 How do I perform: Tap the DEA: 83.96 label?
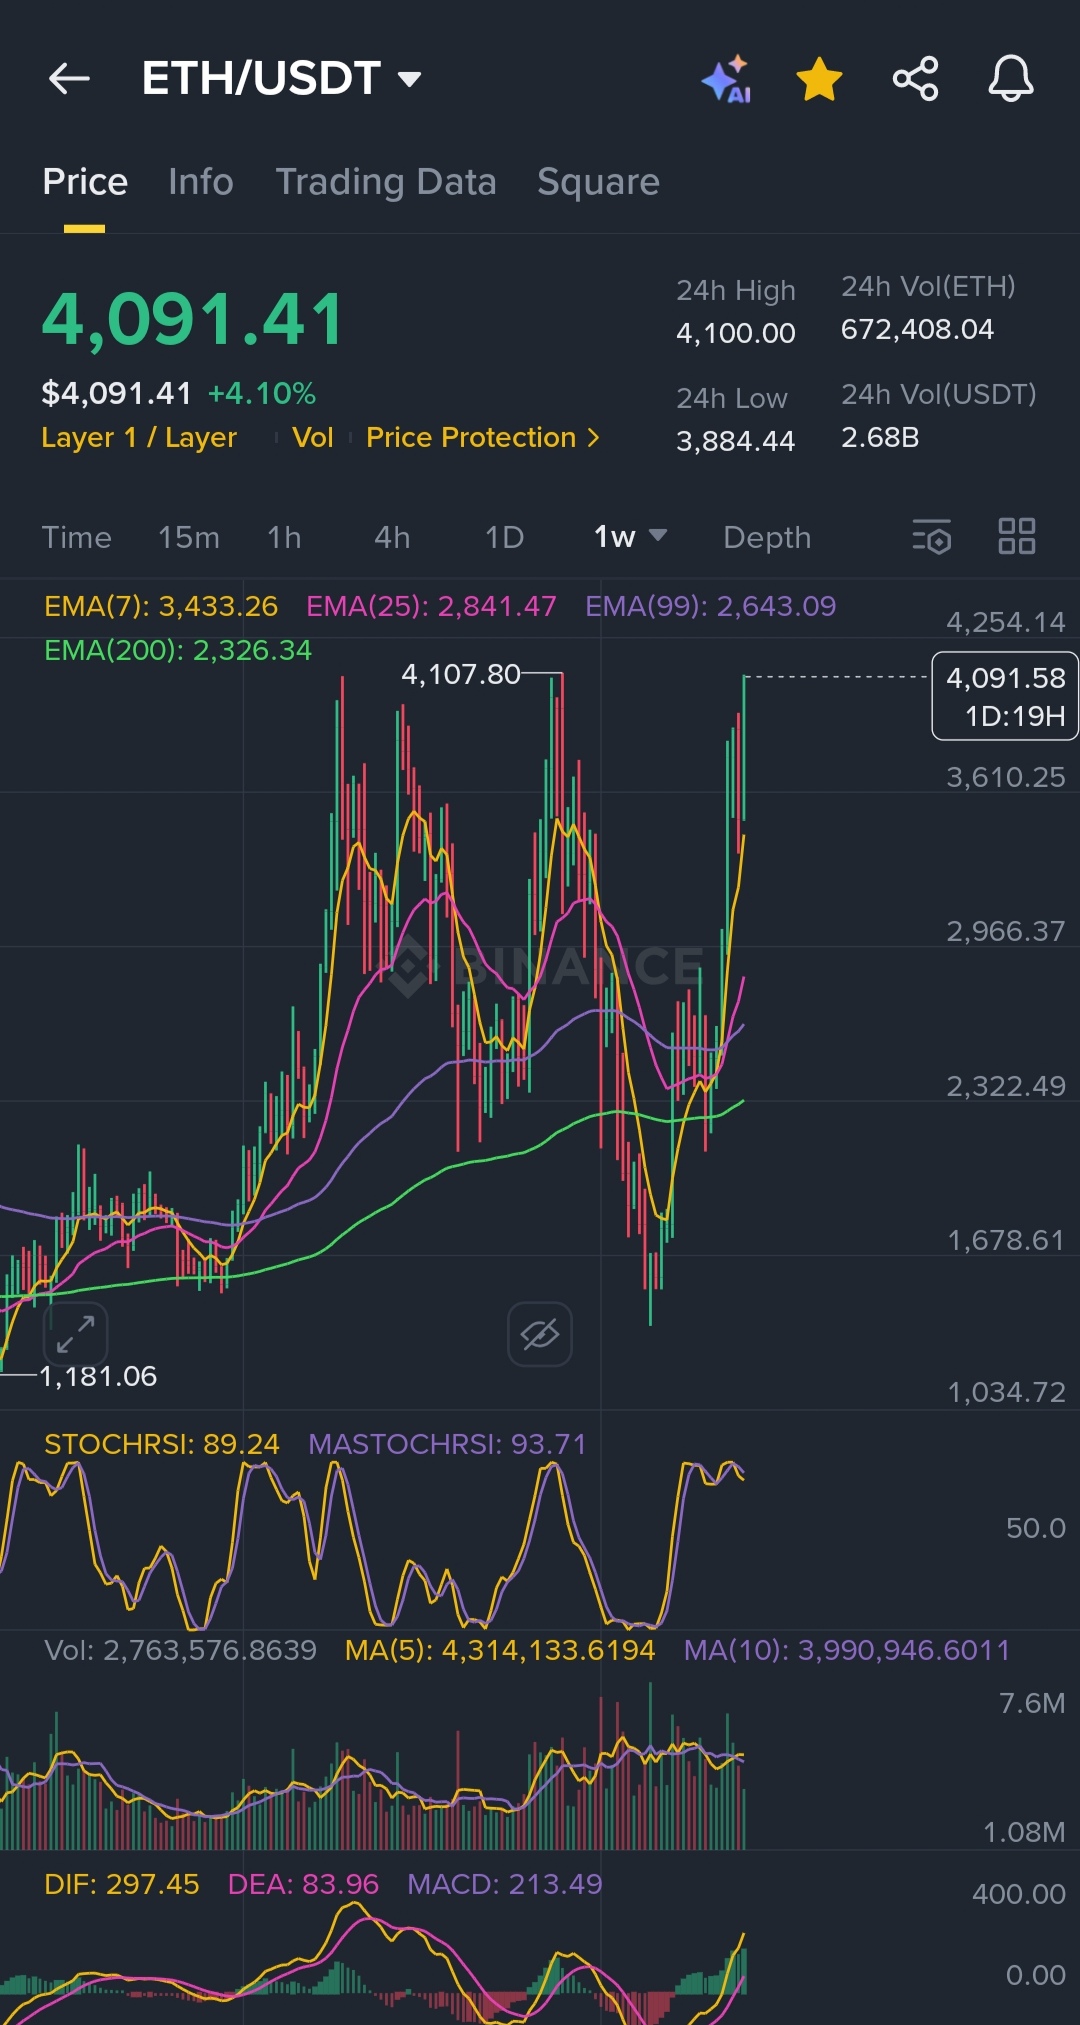tap(303, 1884)
